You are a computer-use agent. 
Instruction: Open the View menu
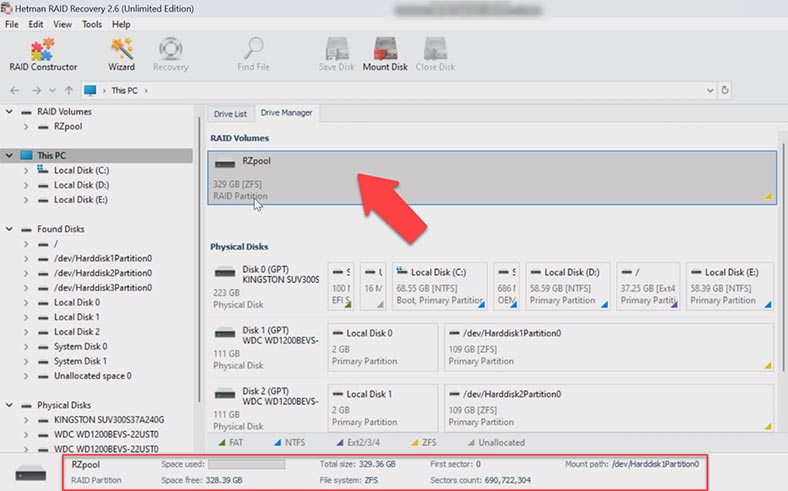pos(62,24)
